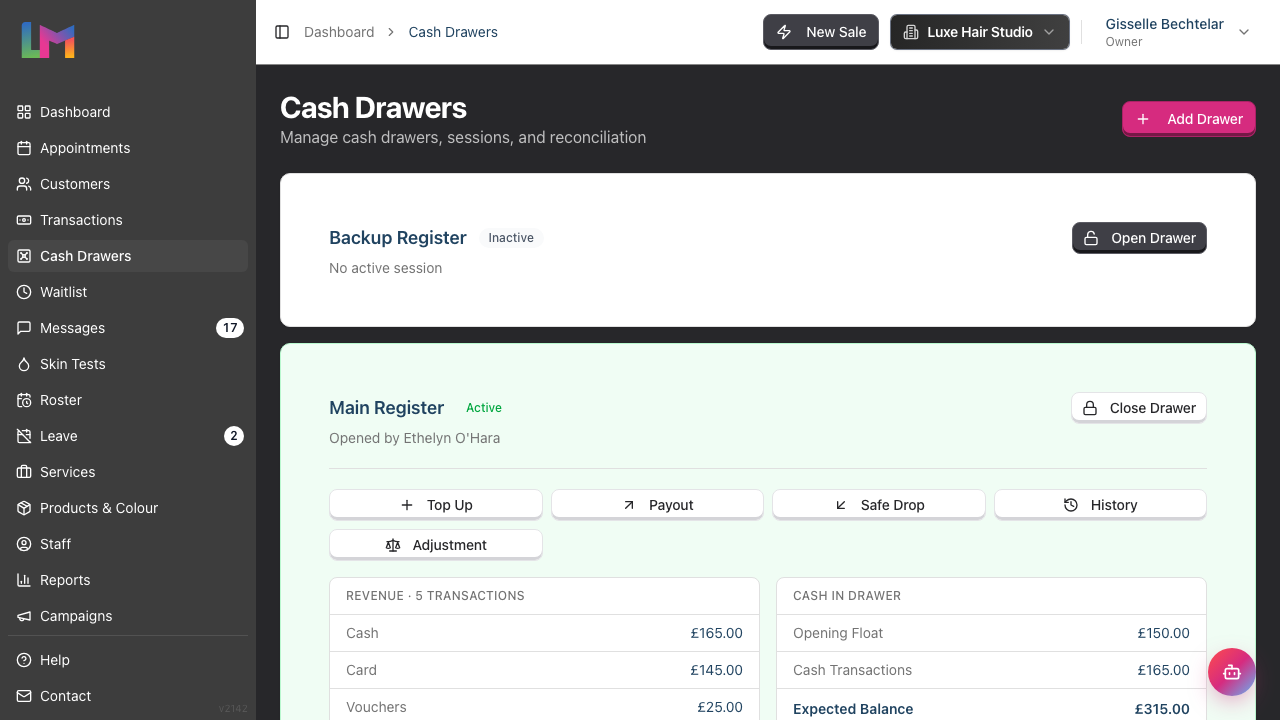Expand the Gisselle Bechtelar user menu
Image resolution: width=1280 pixels, height=720 pixels.
click(x=1177, y=32)
